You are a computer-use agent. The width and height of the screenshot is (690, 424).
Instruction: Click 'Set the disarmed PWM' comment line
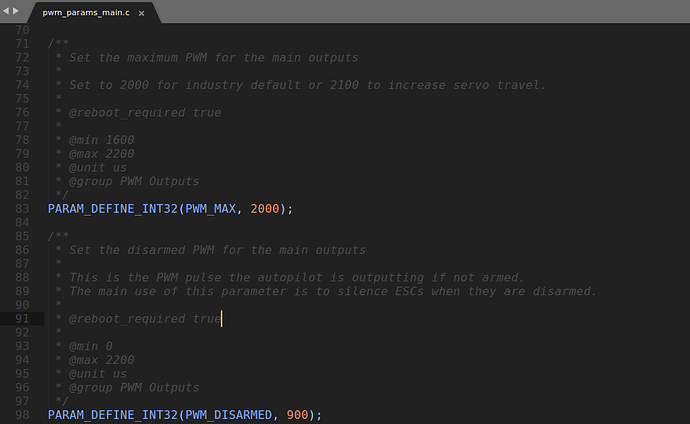(x=217, y=250)
